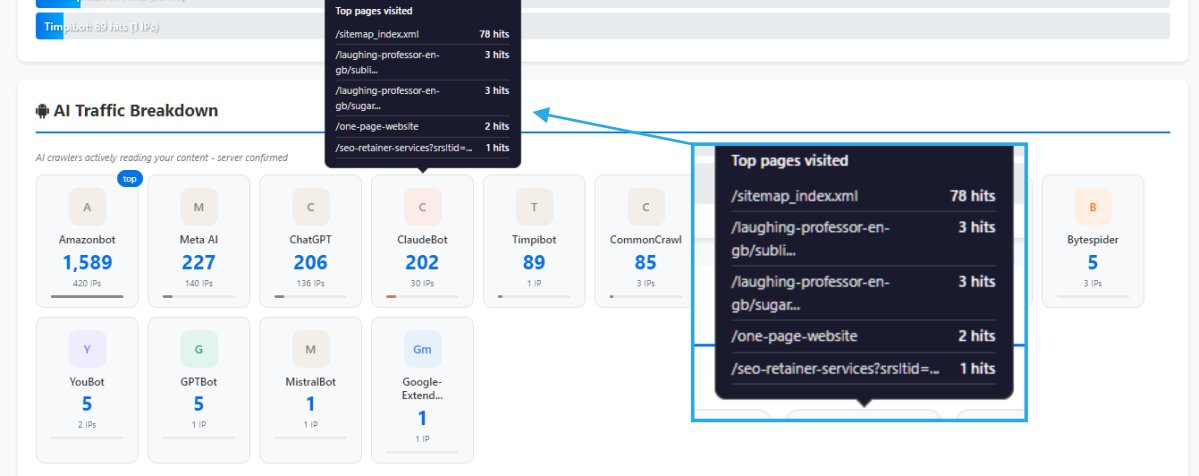Click the ClaudeBot 'C' avatar icon
The height and width of the screenshot is (476, 1199).
423,207
